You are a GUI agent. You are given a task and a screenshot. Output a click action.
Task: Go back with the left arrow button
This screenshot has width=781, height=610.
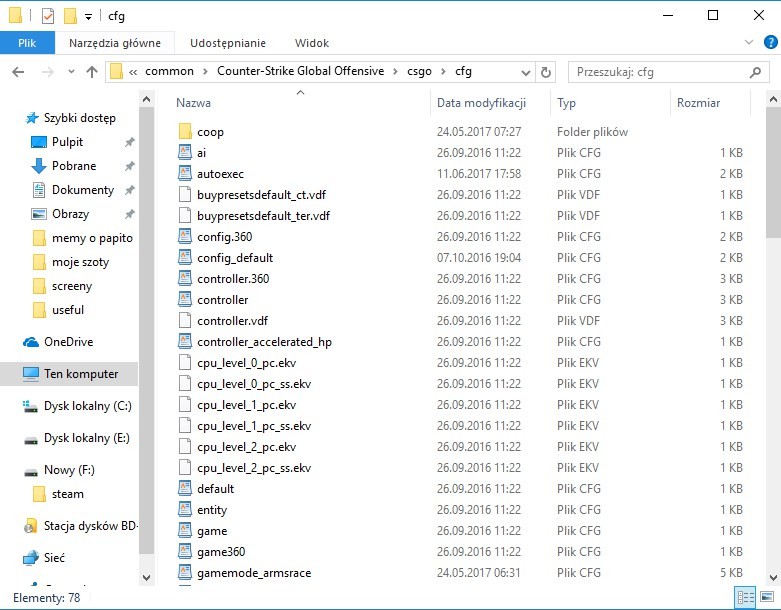click(18, 72)
